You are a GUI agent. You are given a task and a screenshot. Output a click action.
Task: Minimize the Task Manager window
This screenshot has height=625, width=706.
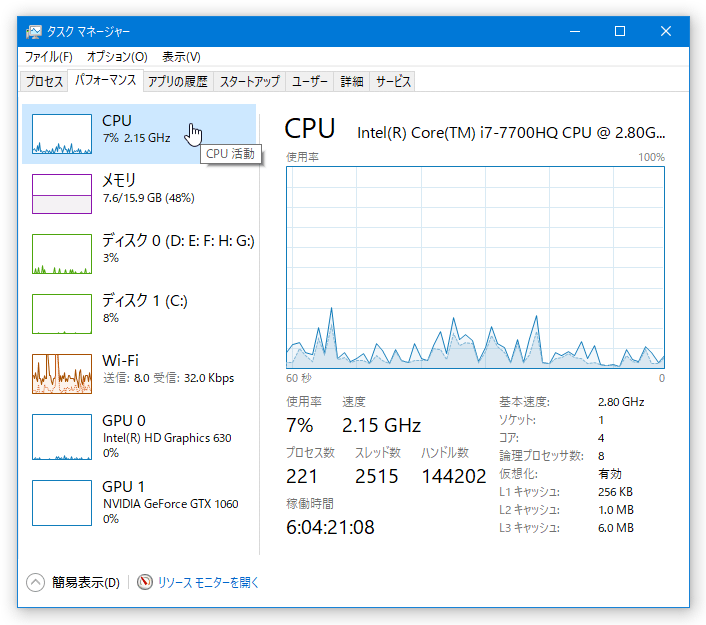point(575,31)
